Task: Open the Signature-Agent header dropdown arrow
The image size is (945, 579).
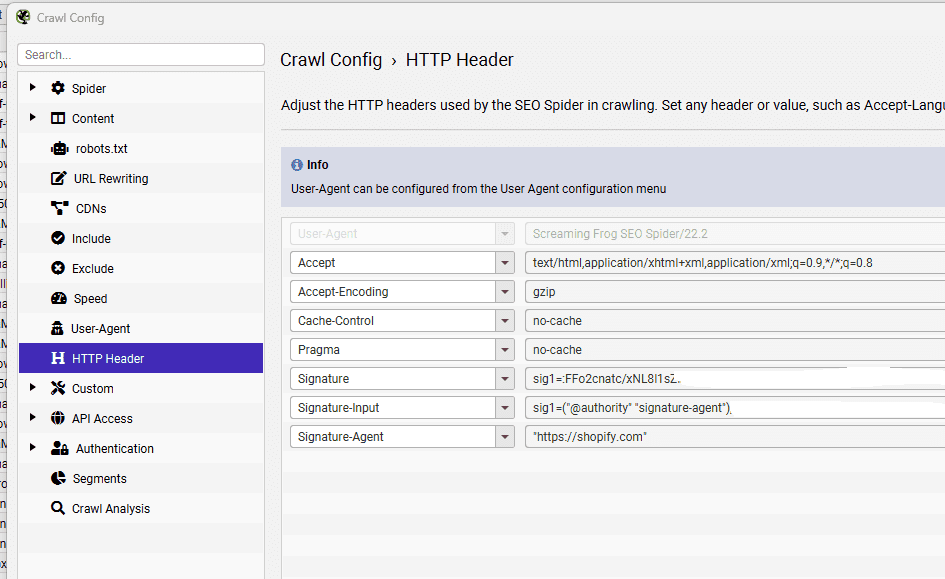Action: coord(505,437)
